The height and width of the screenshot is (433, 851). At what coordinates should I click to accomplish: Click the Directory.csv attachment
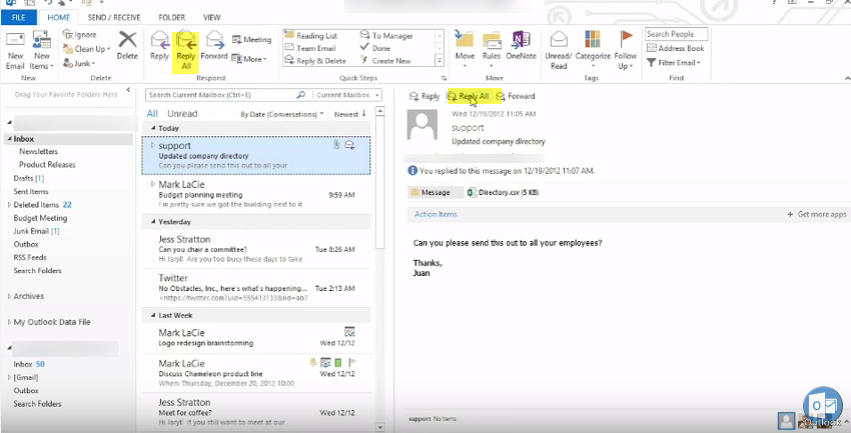(x=503, y=192)
